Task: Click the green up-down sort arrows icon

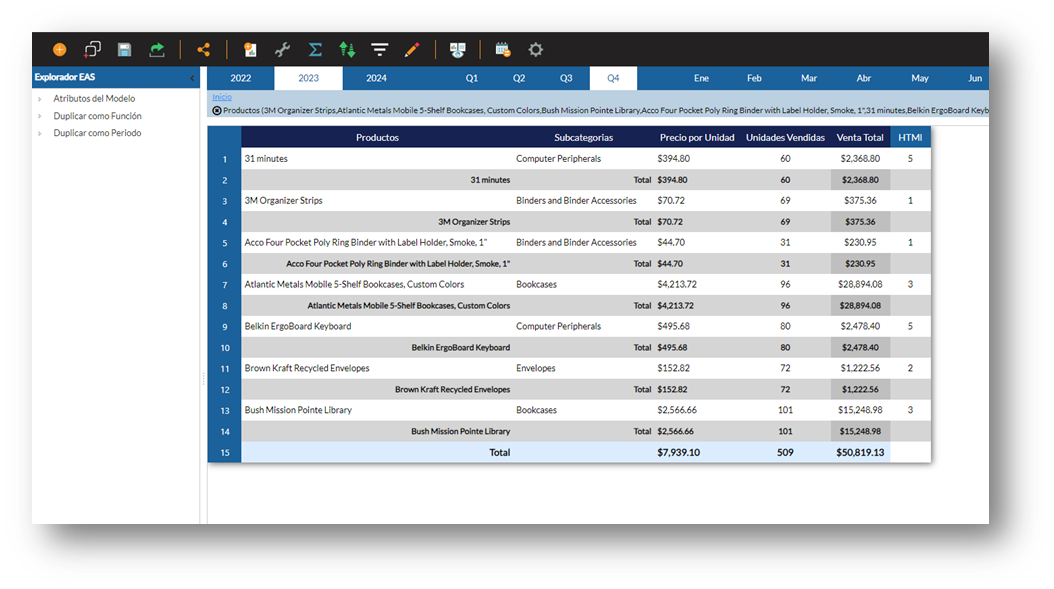Action: 347,49
